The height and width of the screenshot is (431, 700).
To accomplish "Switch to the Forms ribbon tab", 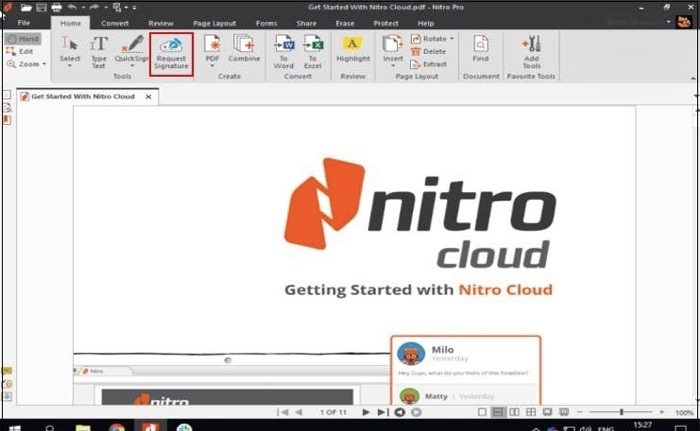I will [267, 23].
